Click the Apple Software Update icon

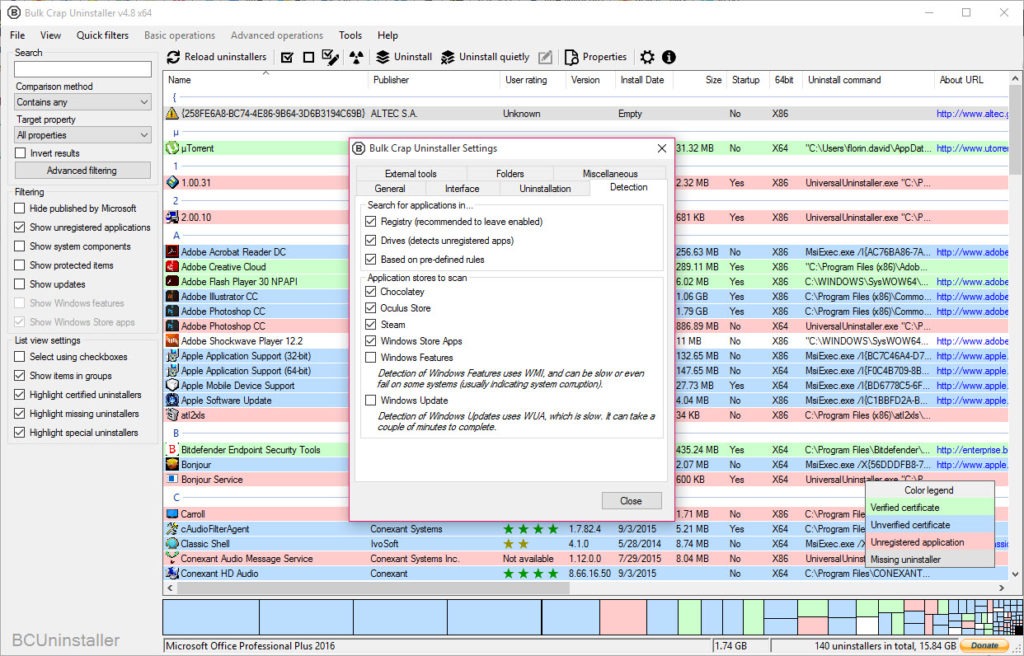point(172,401)
